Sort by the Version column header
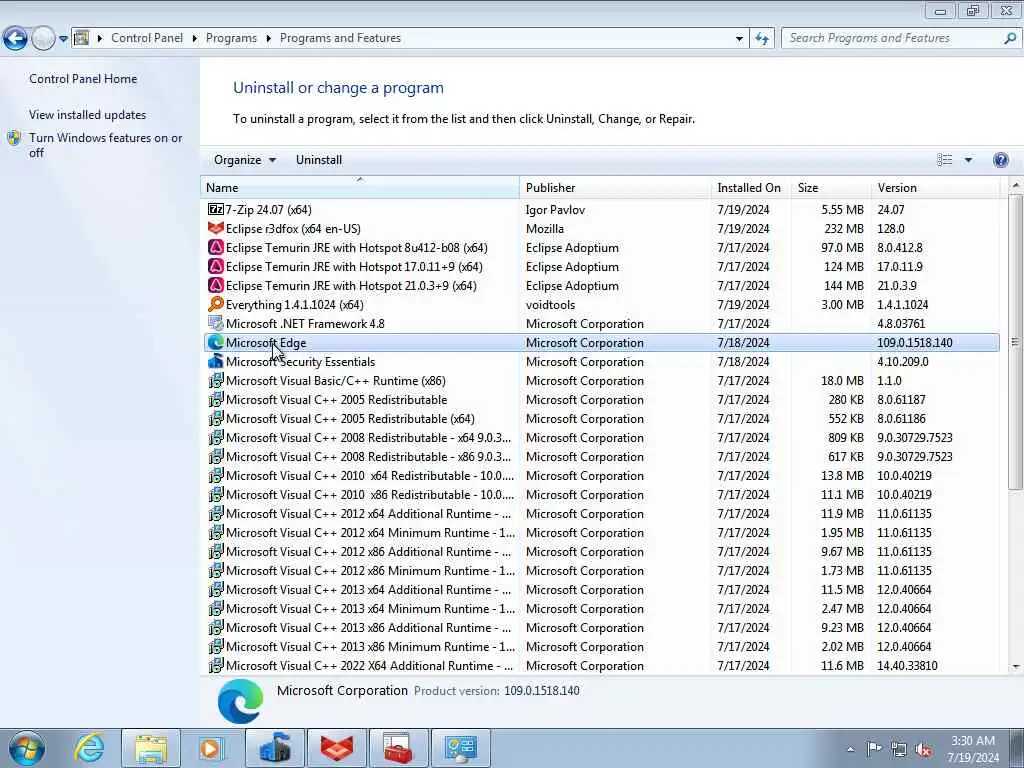Screen dimensions: 1024x768 935,187
